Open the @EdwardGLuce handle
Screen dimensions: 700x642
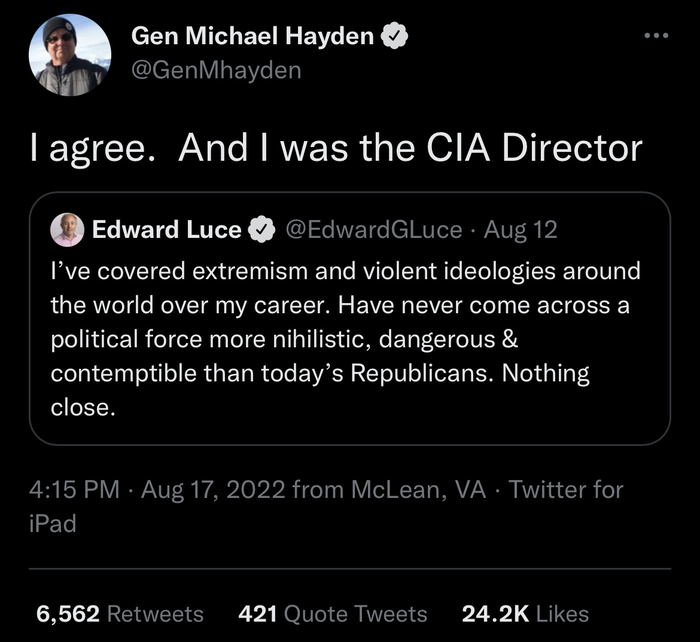[x=373, y=230]
